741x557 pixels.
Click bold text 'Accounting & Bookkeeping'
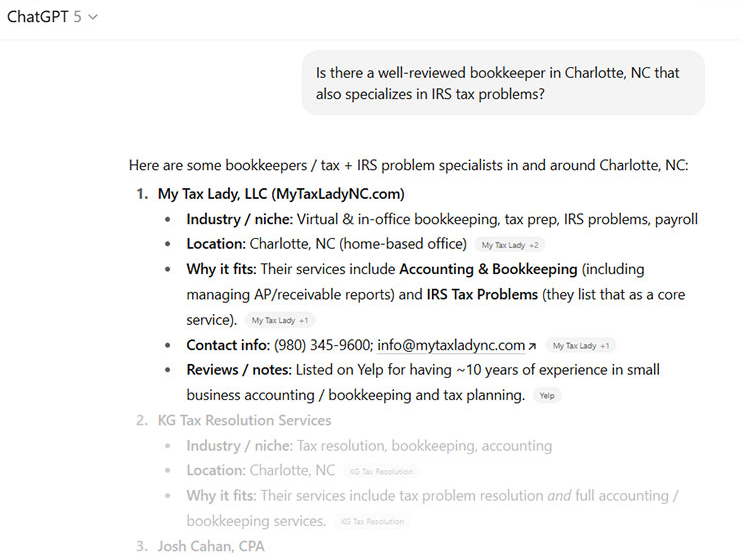coord(488,269)
